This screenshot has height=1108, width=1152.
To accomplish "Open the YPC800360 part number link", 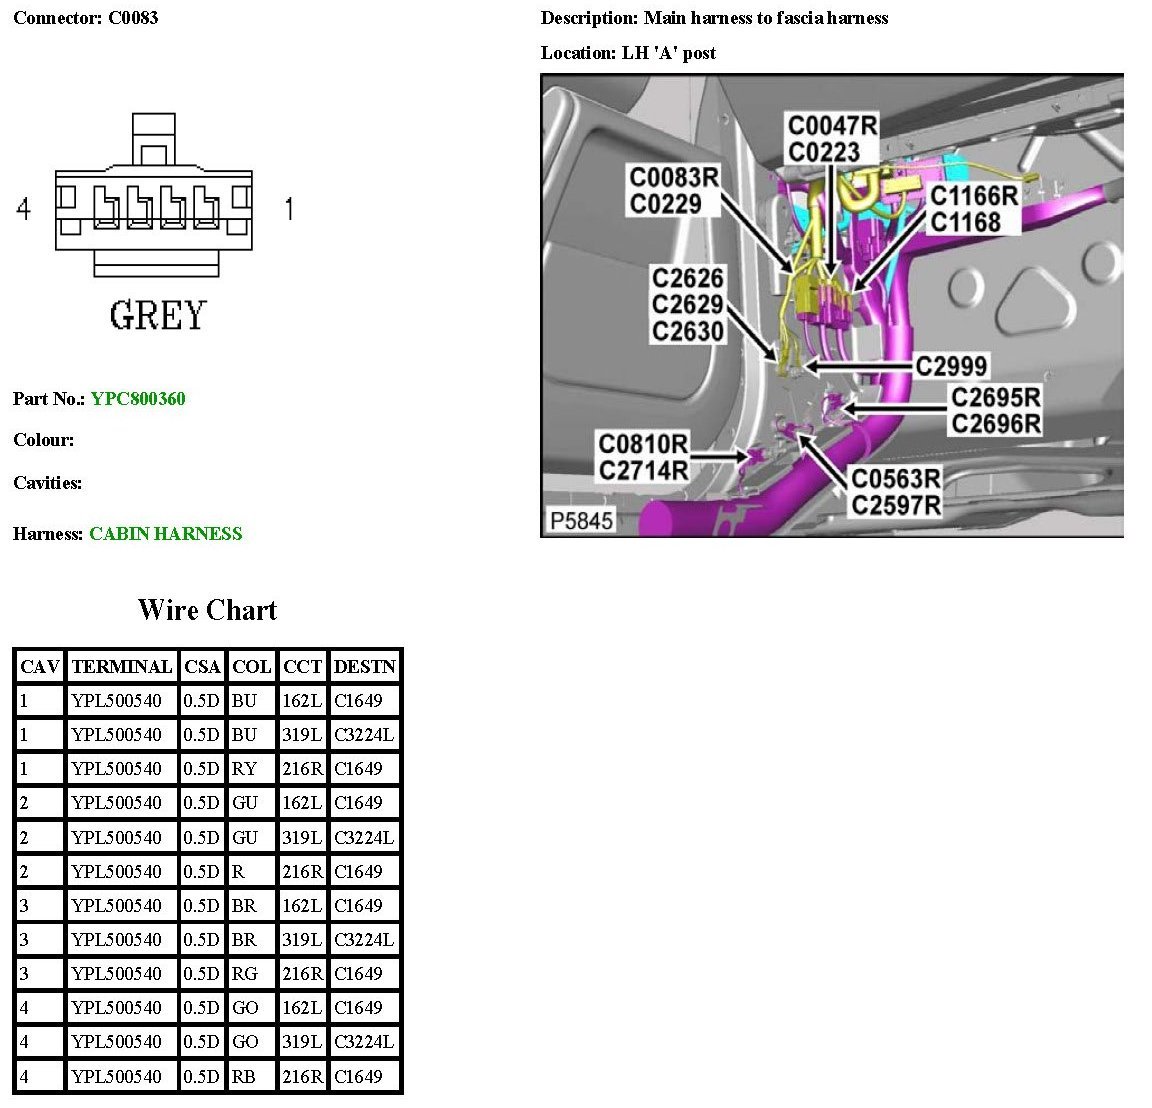I will tap(137, 399).
